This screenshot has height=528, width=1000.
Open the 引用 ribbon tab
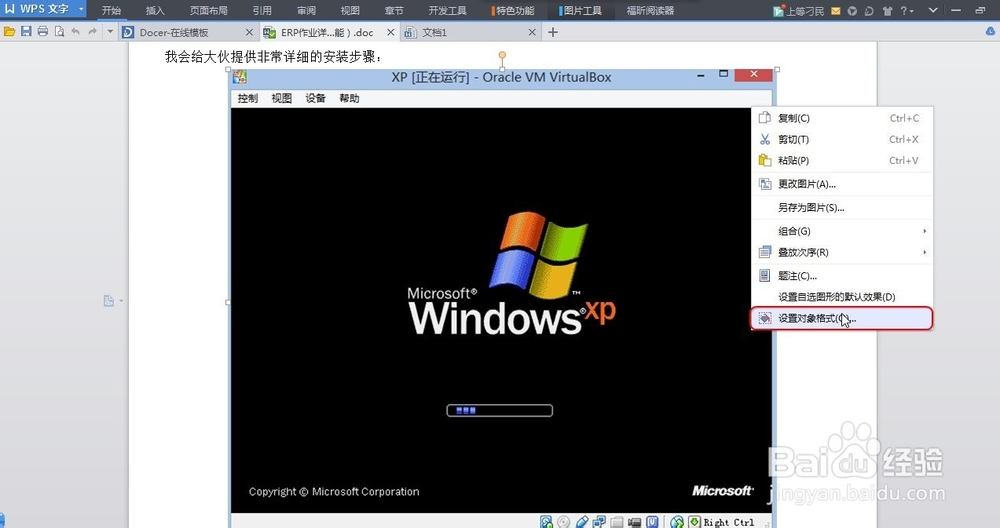(261, 10)
